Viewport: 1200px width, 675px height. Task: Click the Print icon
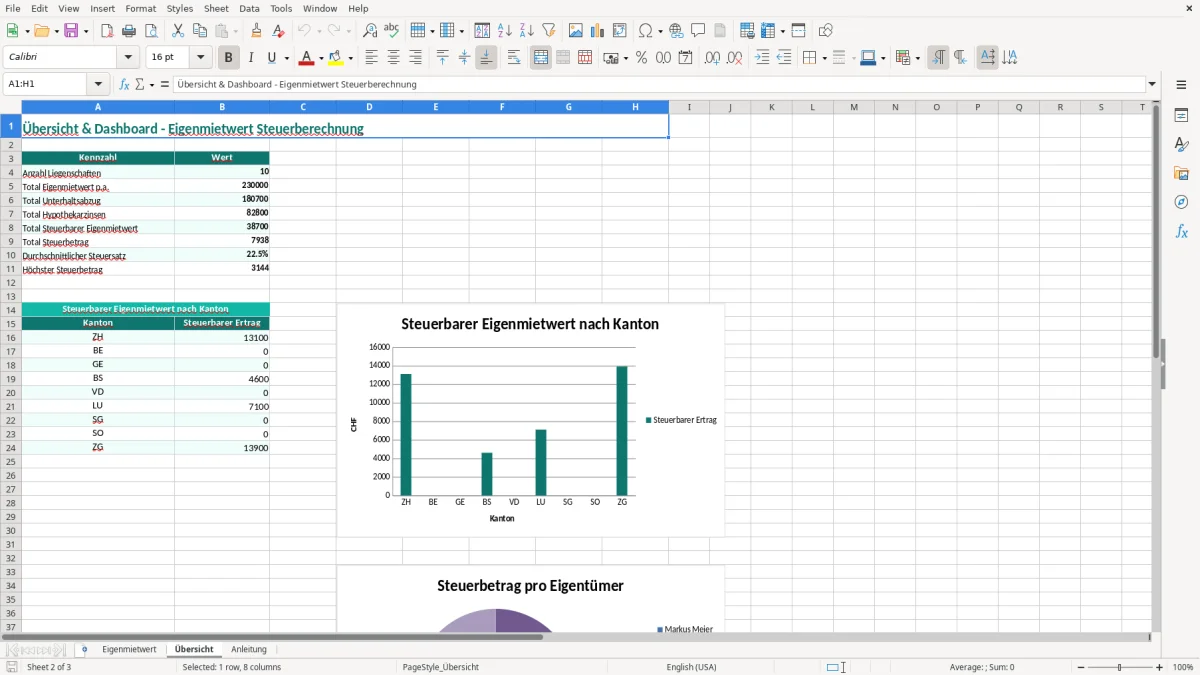pyautogui.click(x=129, y=31)
